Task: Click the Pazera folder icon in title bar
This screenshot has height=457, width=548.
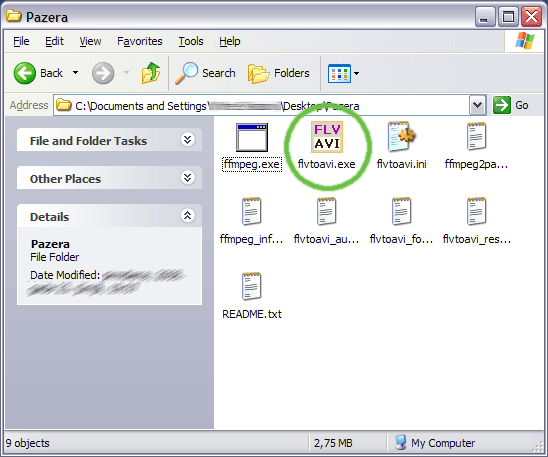Action: pos(14,16)
